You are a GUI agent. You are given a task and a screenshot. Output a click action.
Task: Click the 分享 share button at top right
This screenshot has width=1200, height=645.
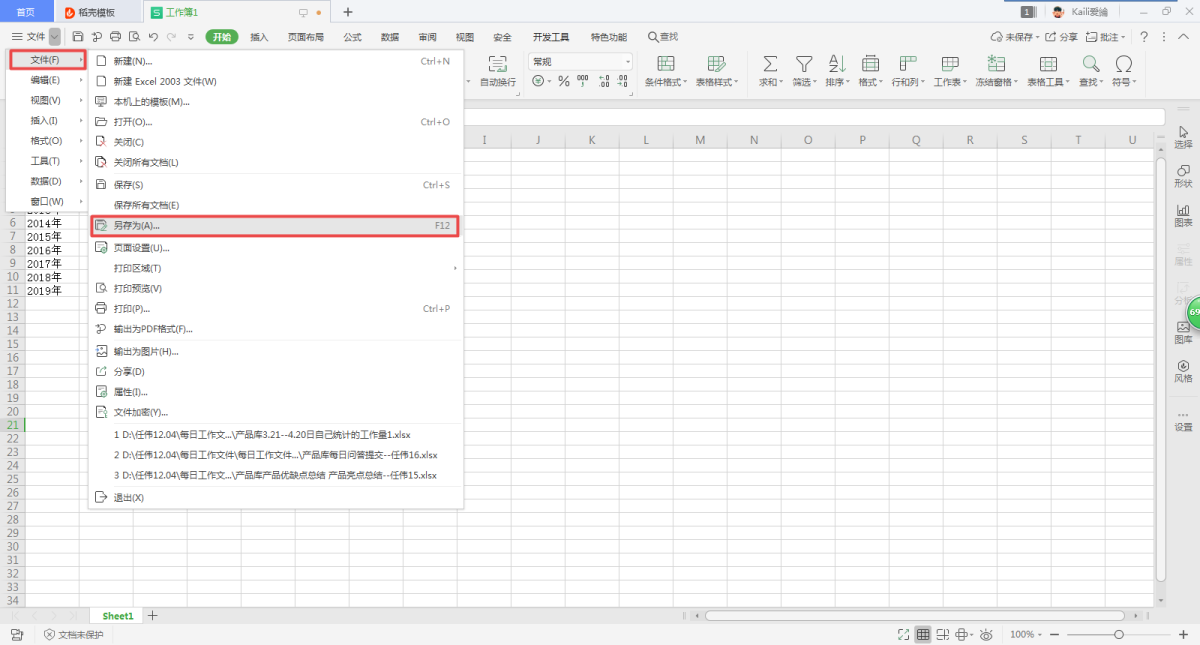[1063, 37]
